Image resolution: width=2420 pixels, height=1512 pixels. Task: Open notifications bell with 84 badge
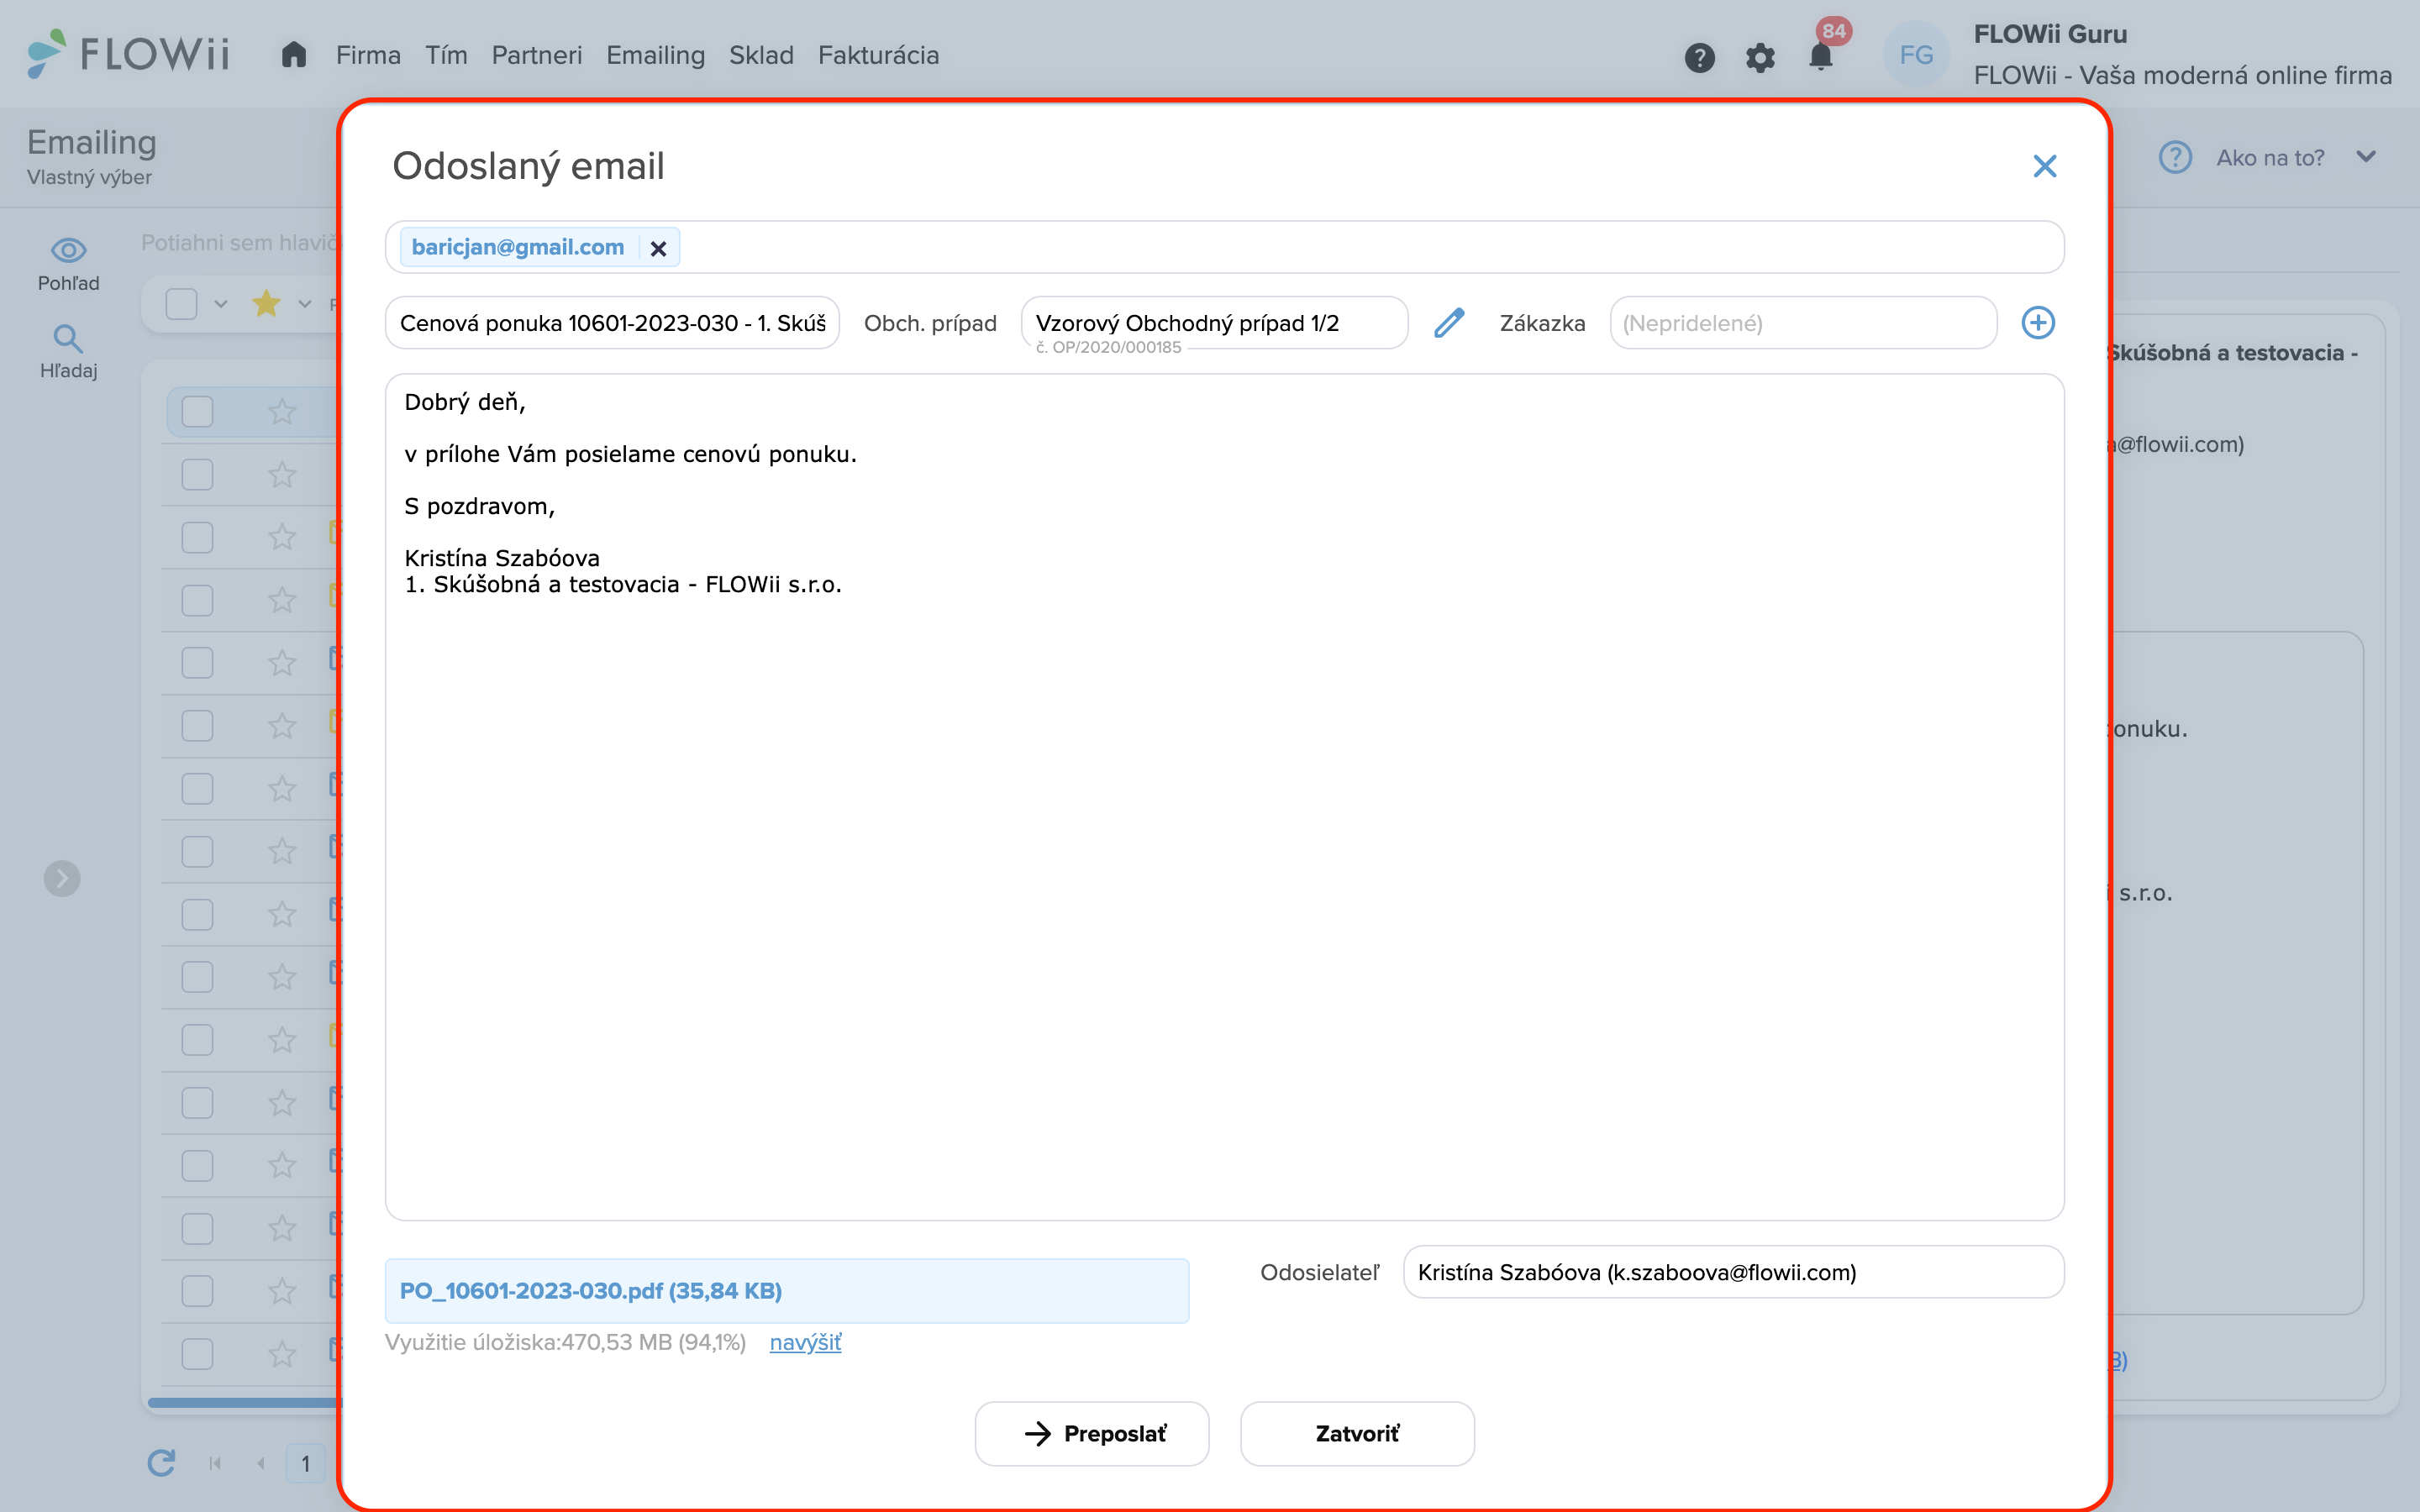click(1822, 55)
